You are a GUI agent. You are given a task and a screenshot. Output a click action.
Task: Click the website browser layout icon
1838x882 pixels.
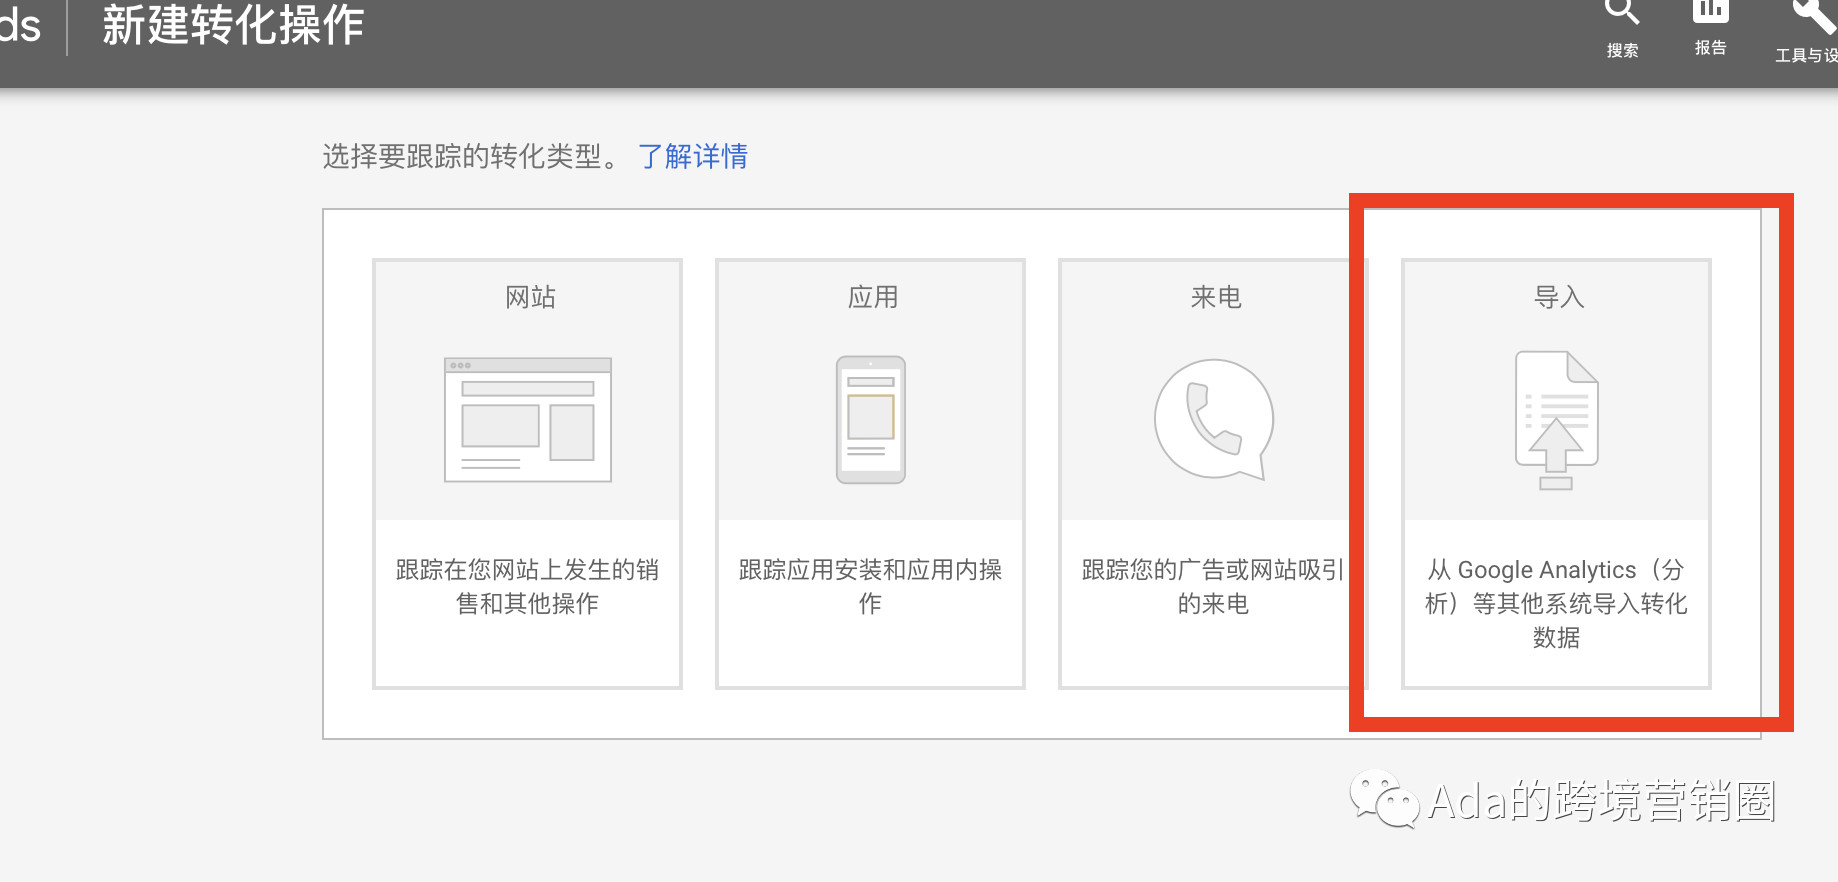pyautogui.click(x=528, y=420)
